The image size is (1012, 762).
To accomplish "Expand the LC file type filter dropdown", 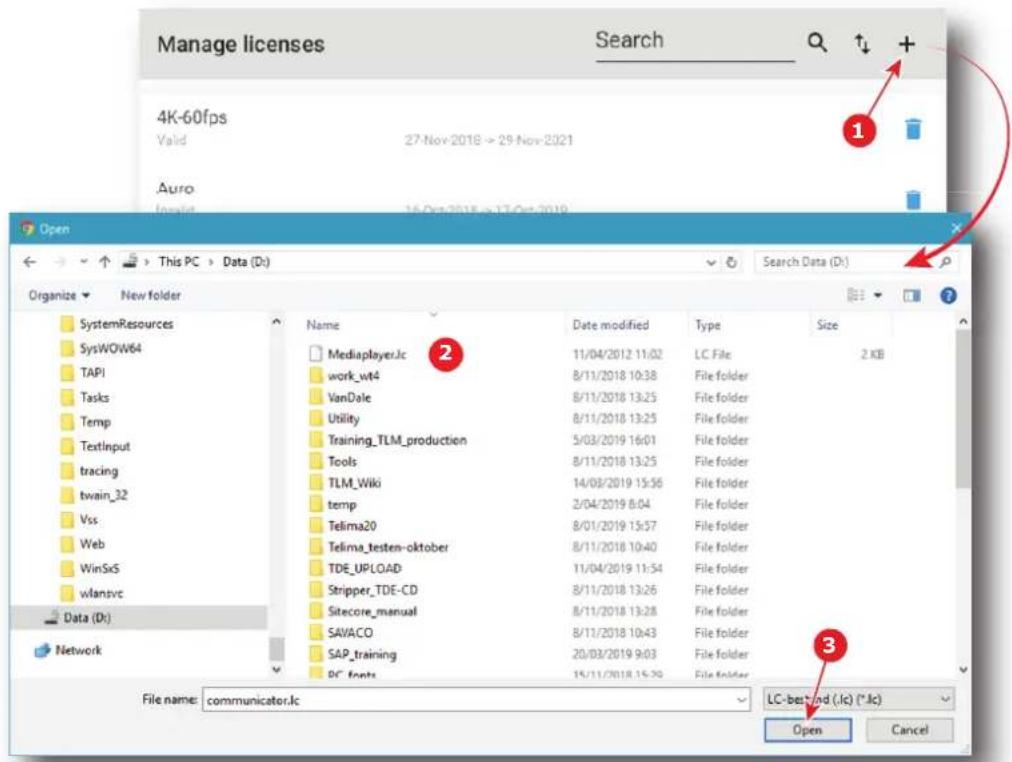I will [x=858, y=699].
